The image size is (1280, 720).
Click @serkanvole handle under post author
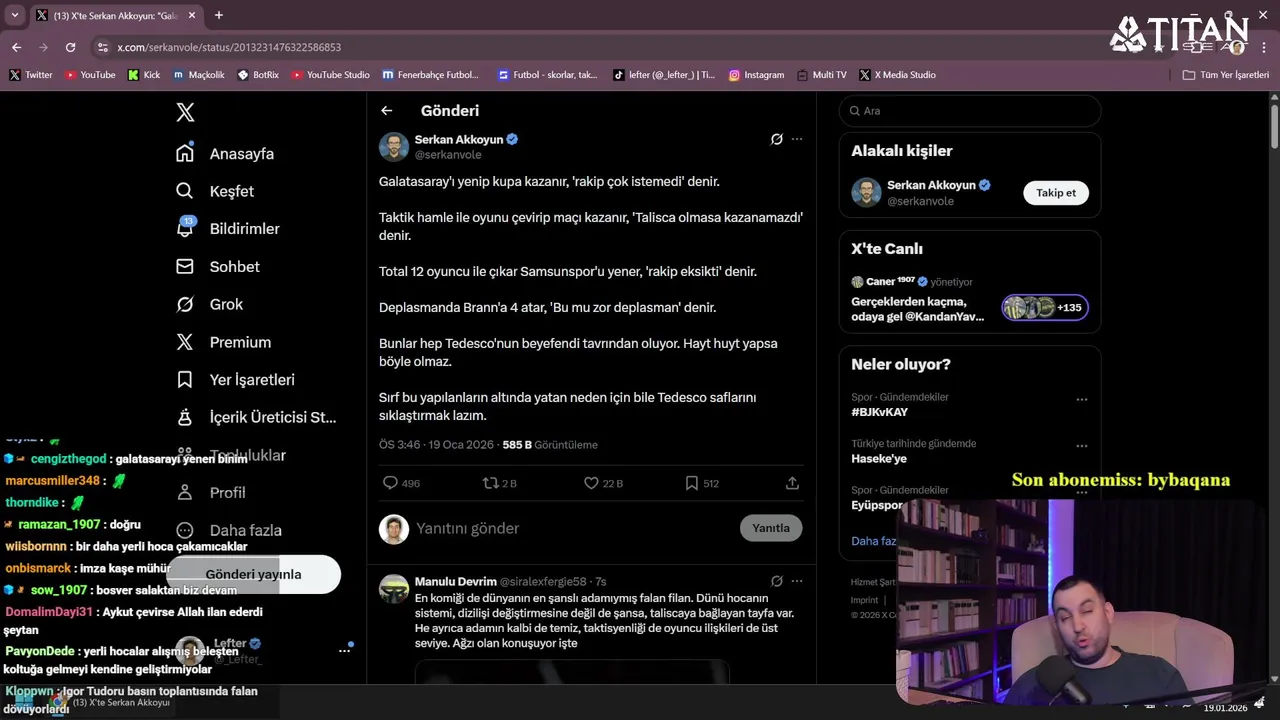tap(448, 155)
